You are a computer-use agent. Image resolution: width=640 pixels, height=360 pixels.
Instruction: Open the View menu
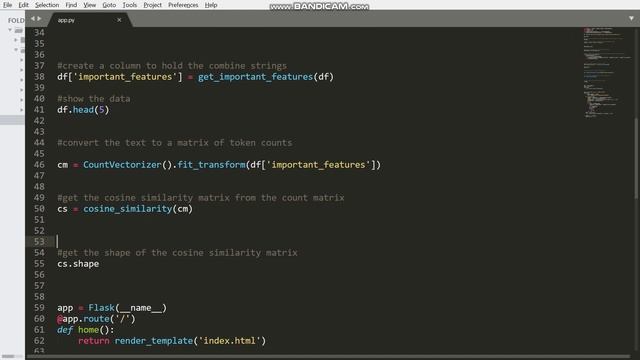pyautogui.click(x=89, y=5)
